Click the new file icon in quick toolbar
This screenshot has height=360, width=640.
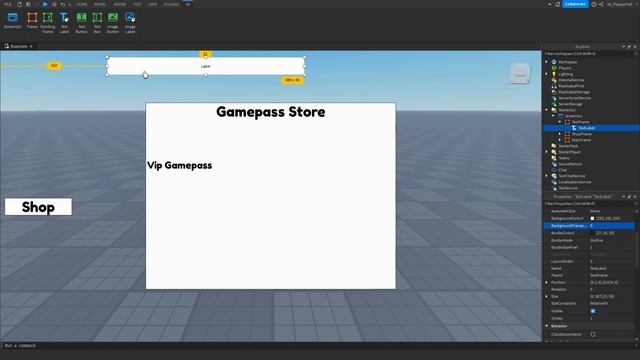[19, 4]
